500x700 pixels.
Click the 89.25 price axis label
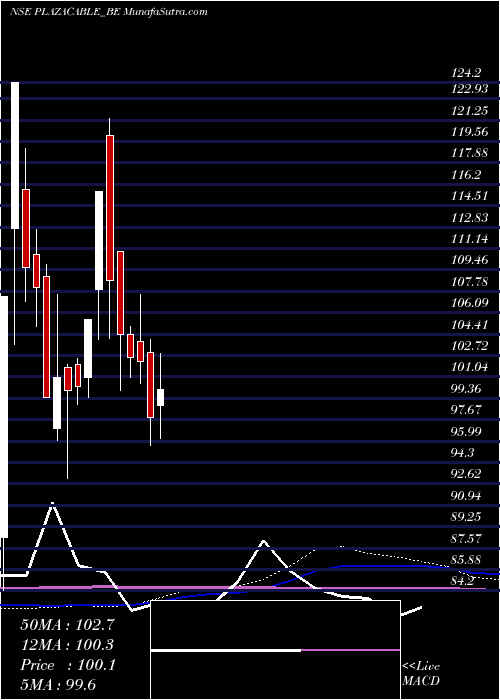(x=467, y=517)
